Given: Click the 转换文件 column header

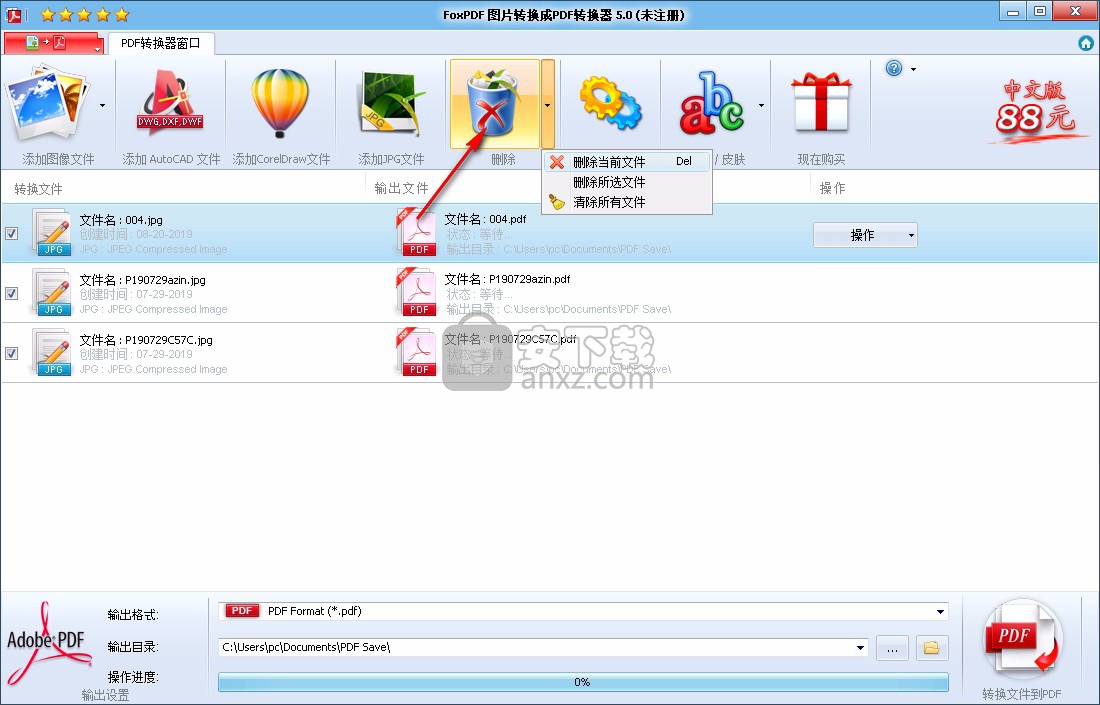Looking at the screenshot, I should point(39,189).
